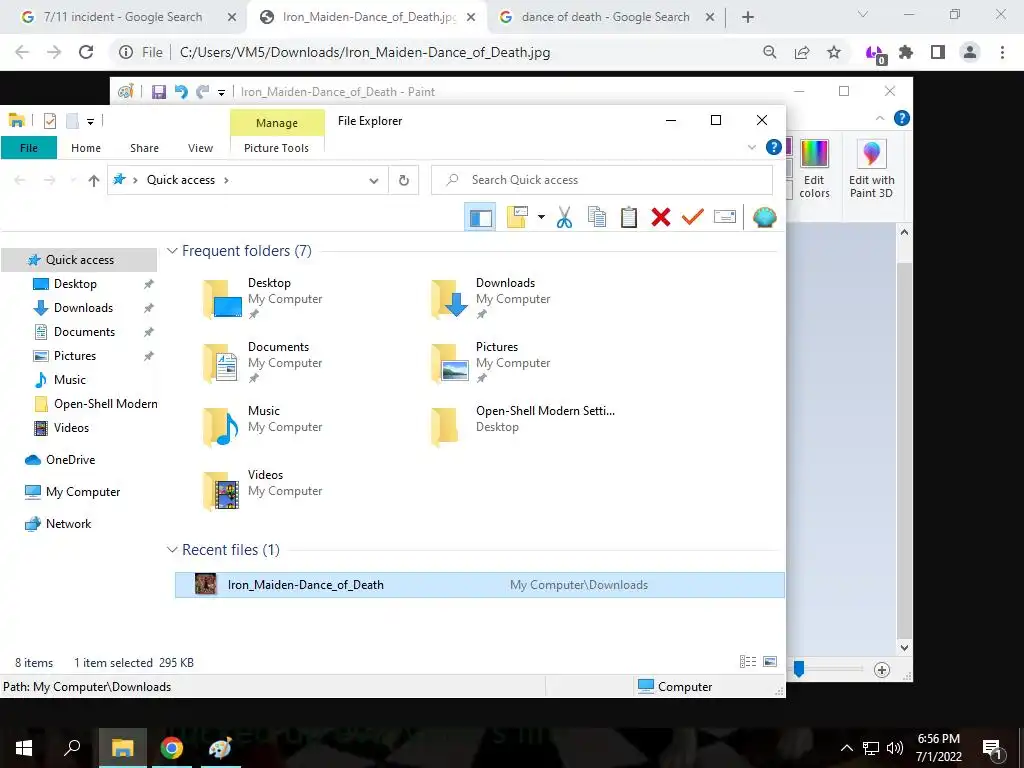Collapse the Paint ribbon chevron
The image size is (1024, 768).
point(880,118)
